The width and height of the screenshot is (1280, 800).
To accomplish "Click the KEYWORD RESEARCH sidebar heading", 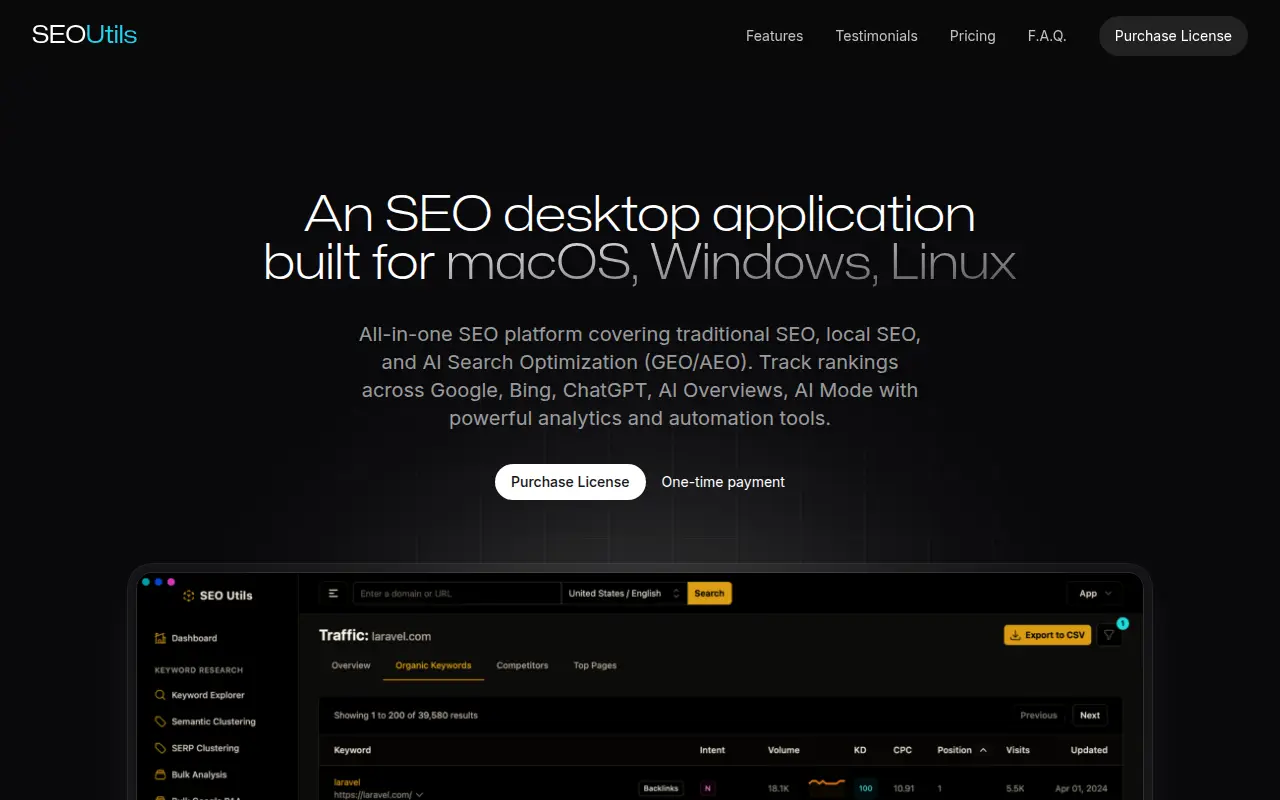I will click(199, 670).
